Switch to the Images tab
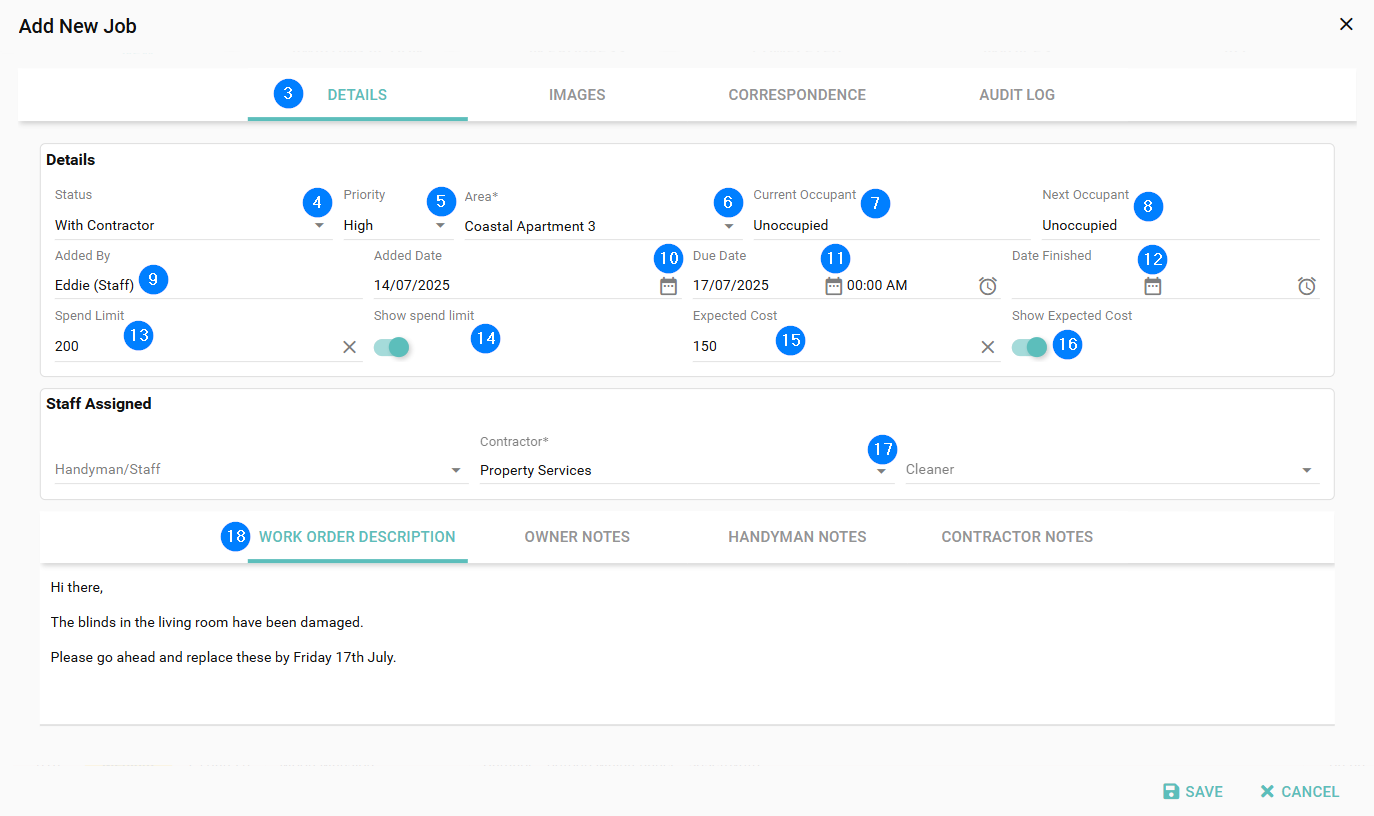This screenshot has height=816, width=1374. coord(577,95)
